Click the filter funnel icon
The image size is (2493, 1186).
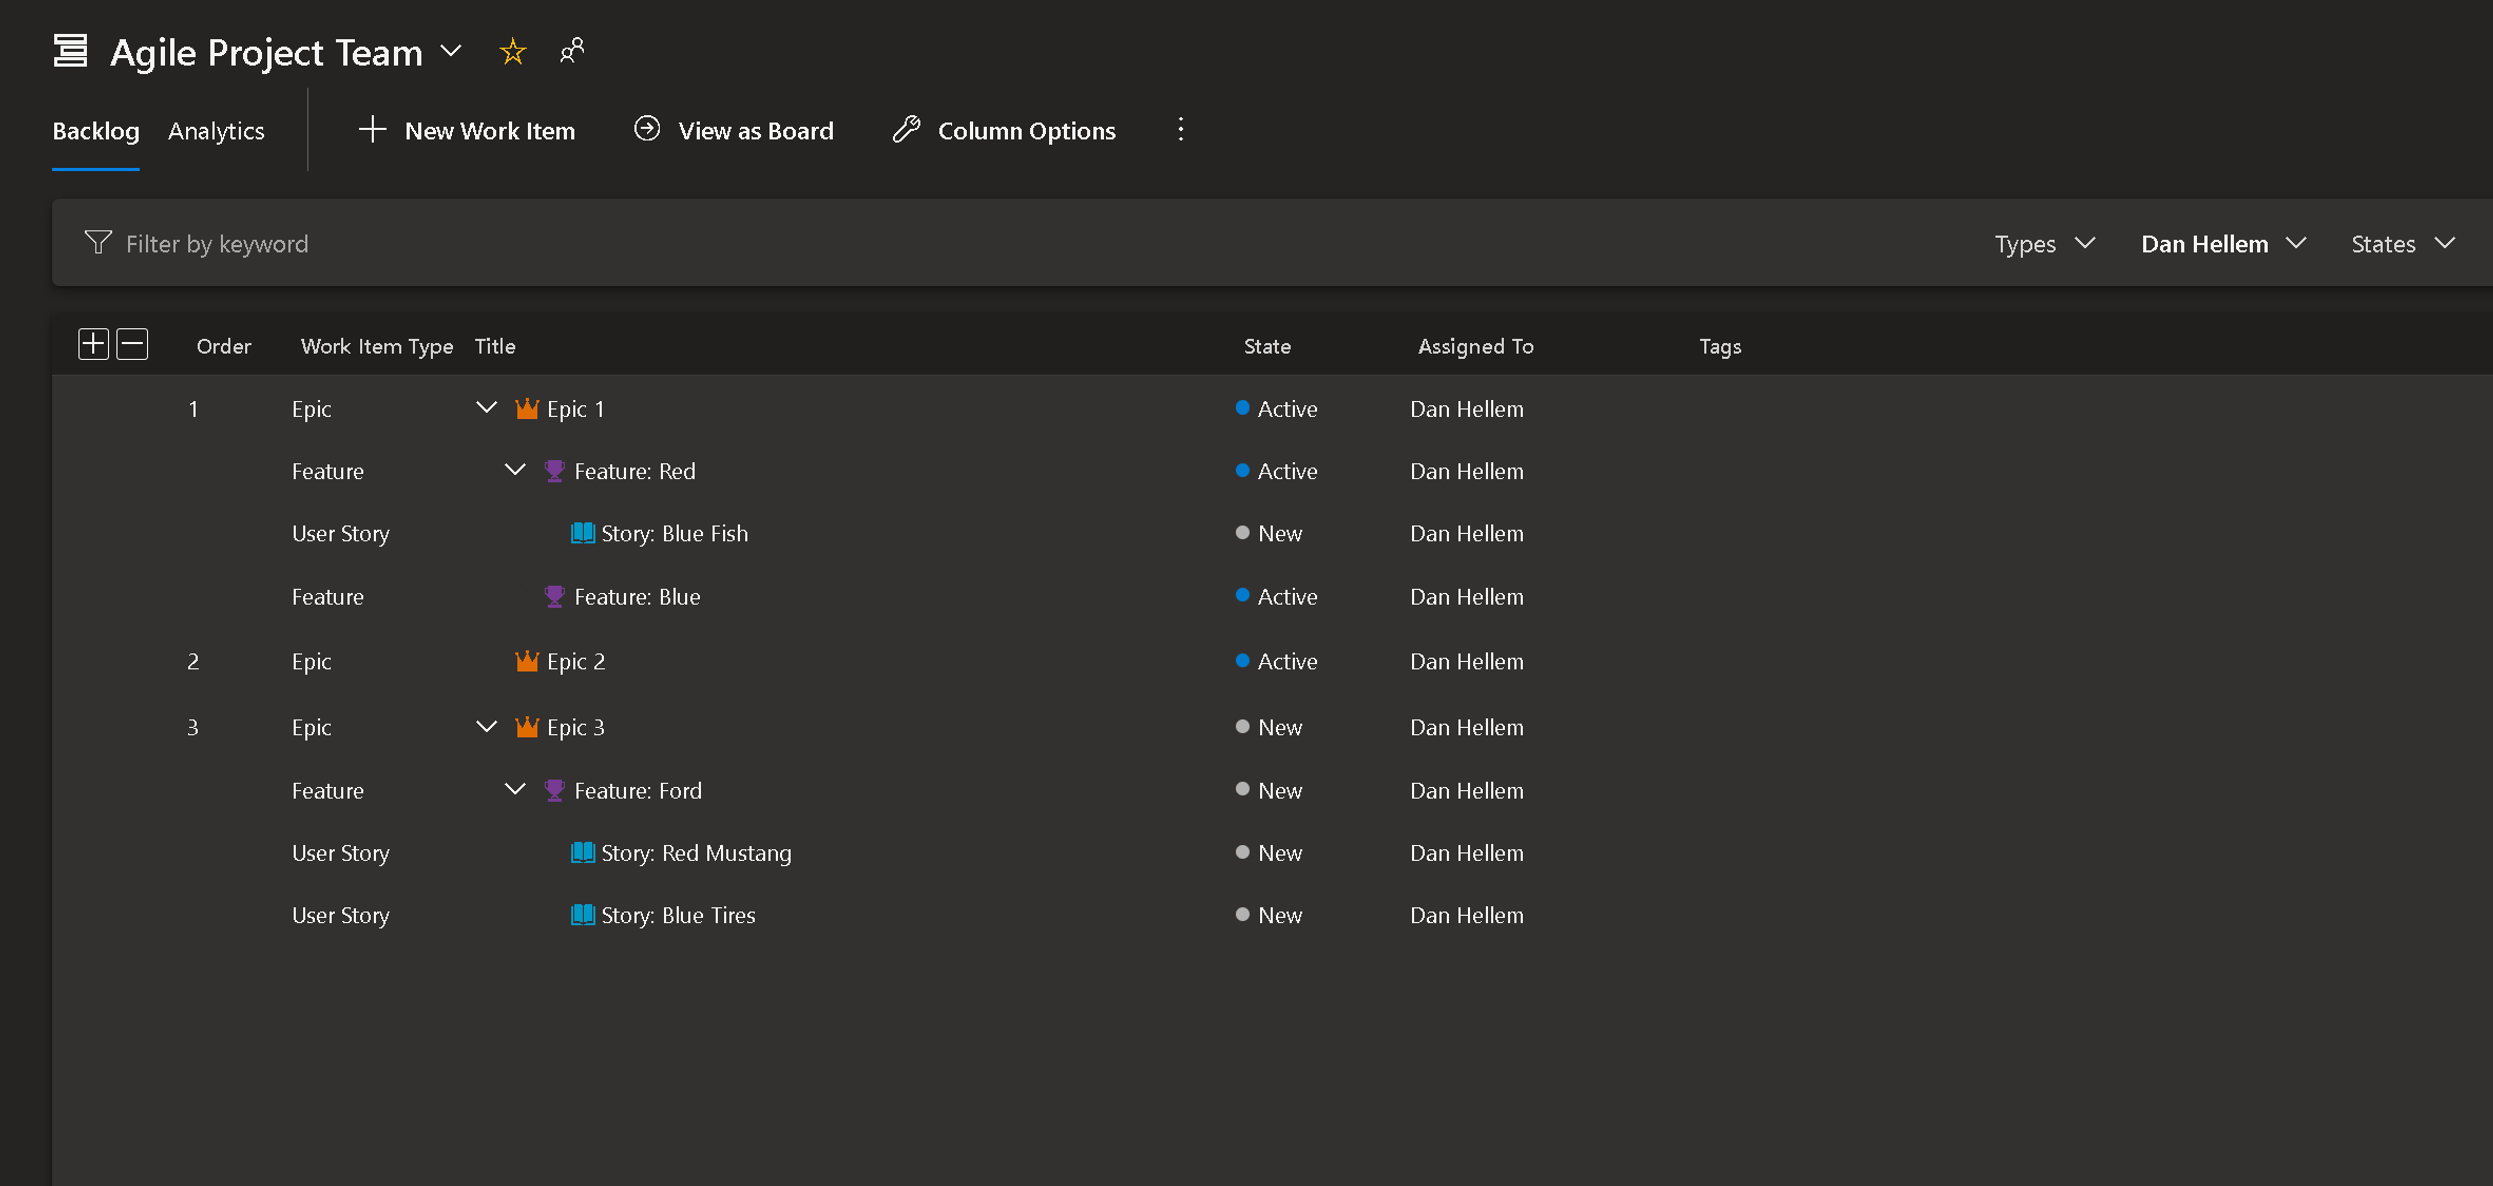tap(98, 243)
